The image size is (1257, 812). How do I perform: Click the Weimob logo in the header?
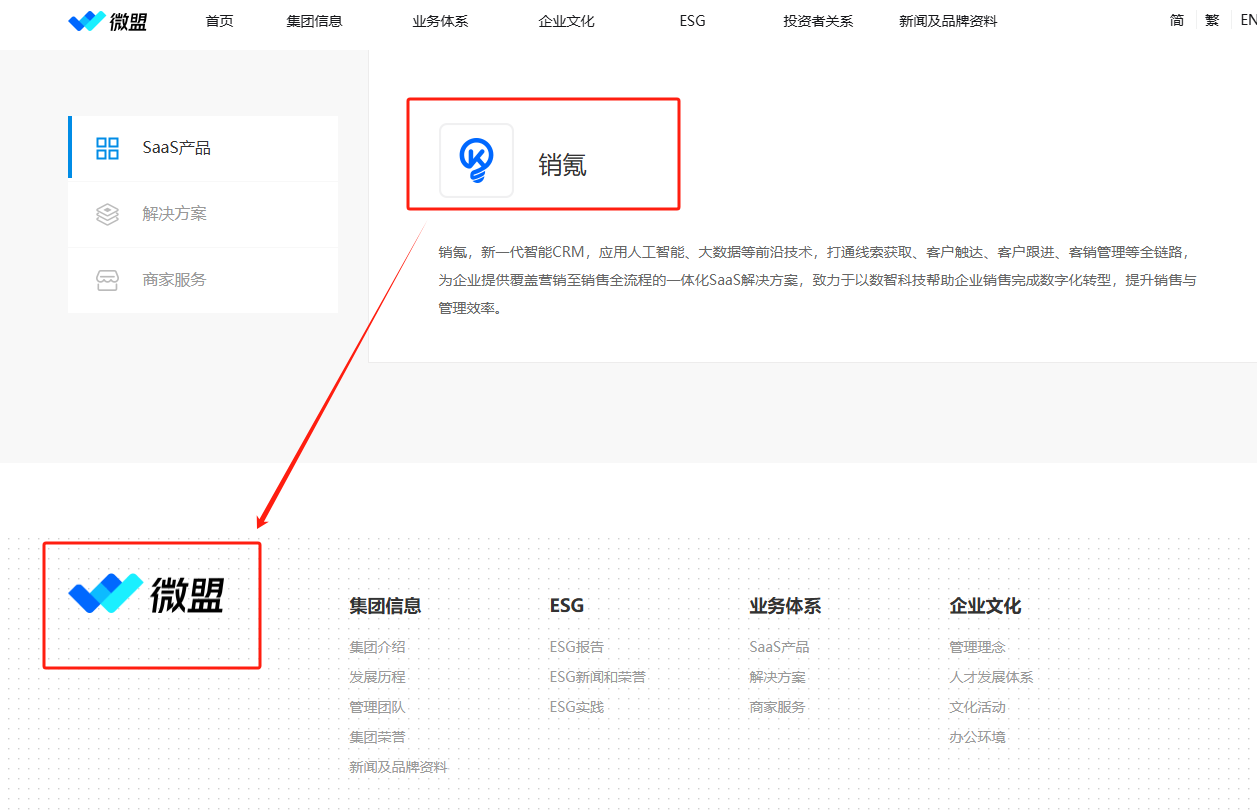point(108,21)
